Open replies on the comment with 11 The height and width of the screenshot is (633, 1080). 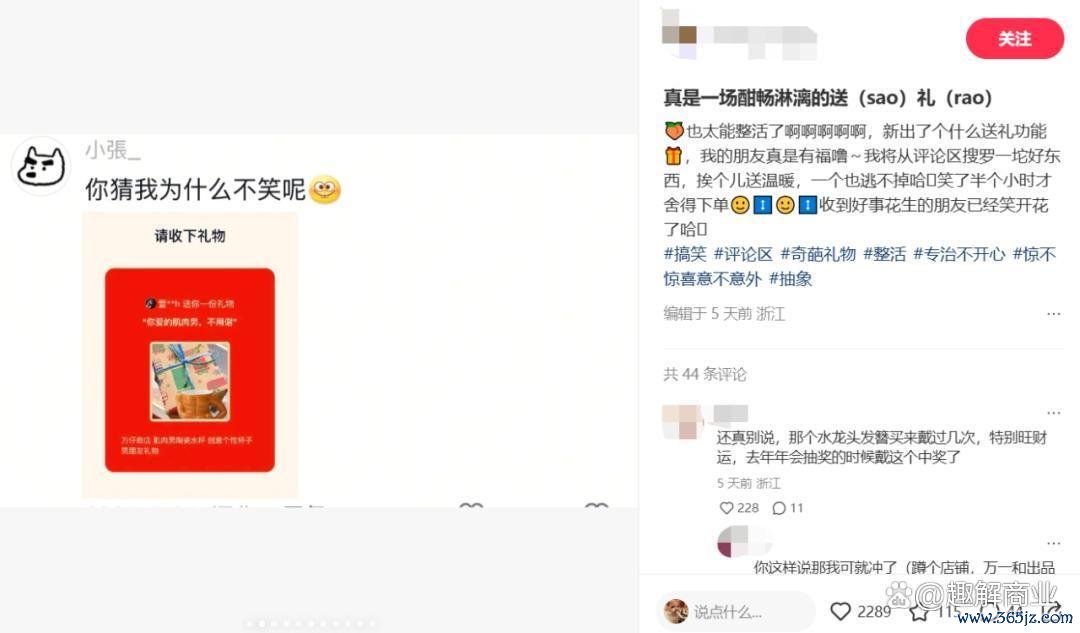coord(779,508)
